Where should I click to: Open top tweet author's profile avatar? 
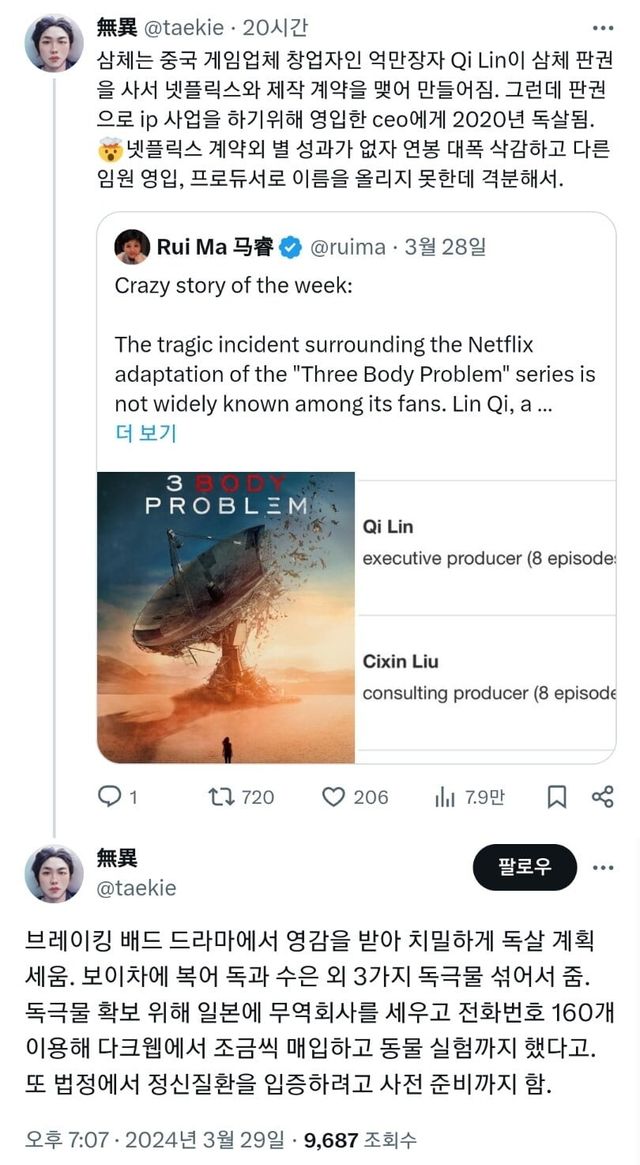[53, 43]
